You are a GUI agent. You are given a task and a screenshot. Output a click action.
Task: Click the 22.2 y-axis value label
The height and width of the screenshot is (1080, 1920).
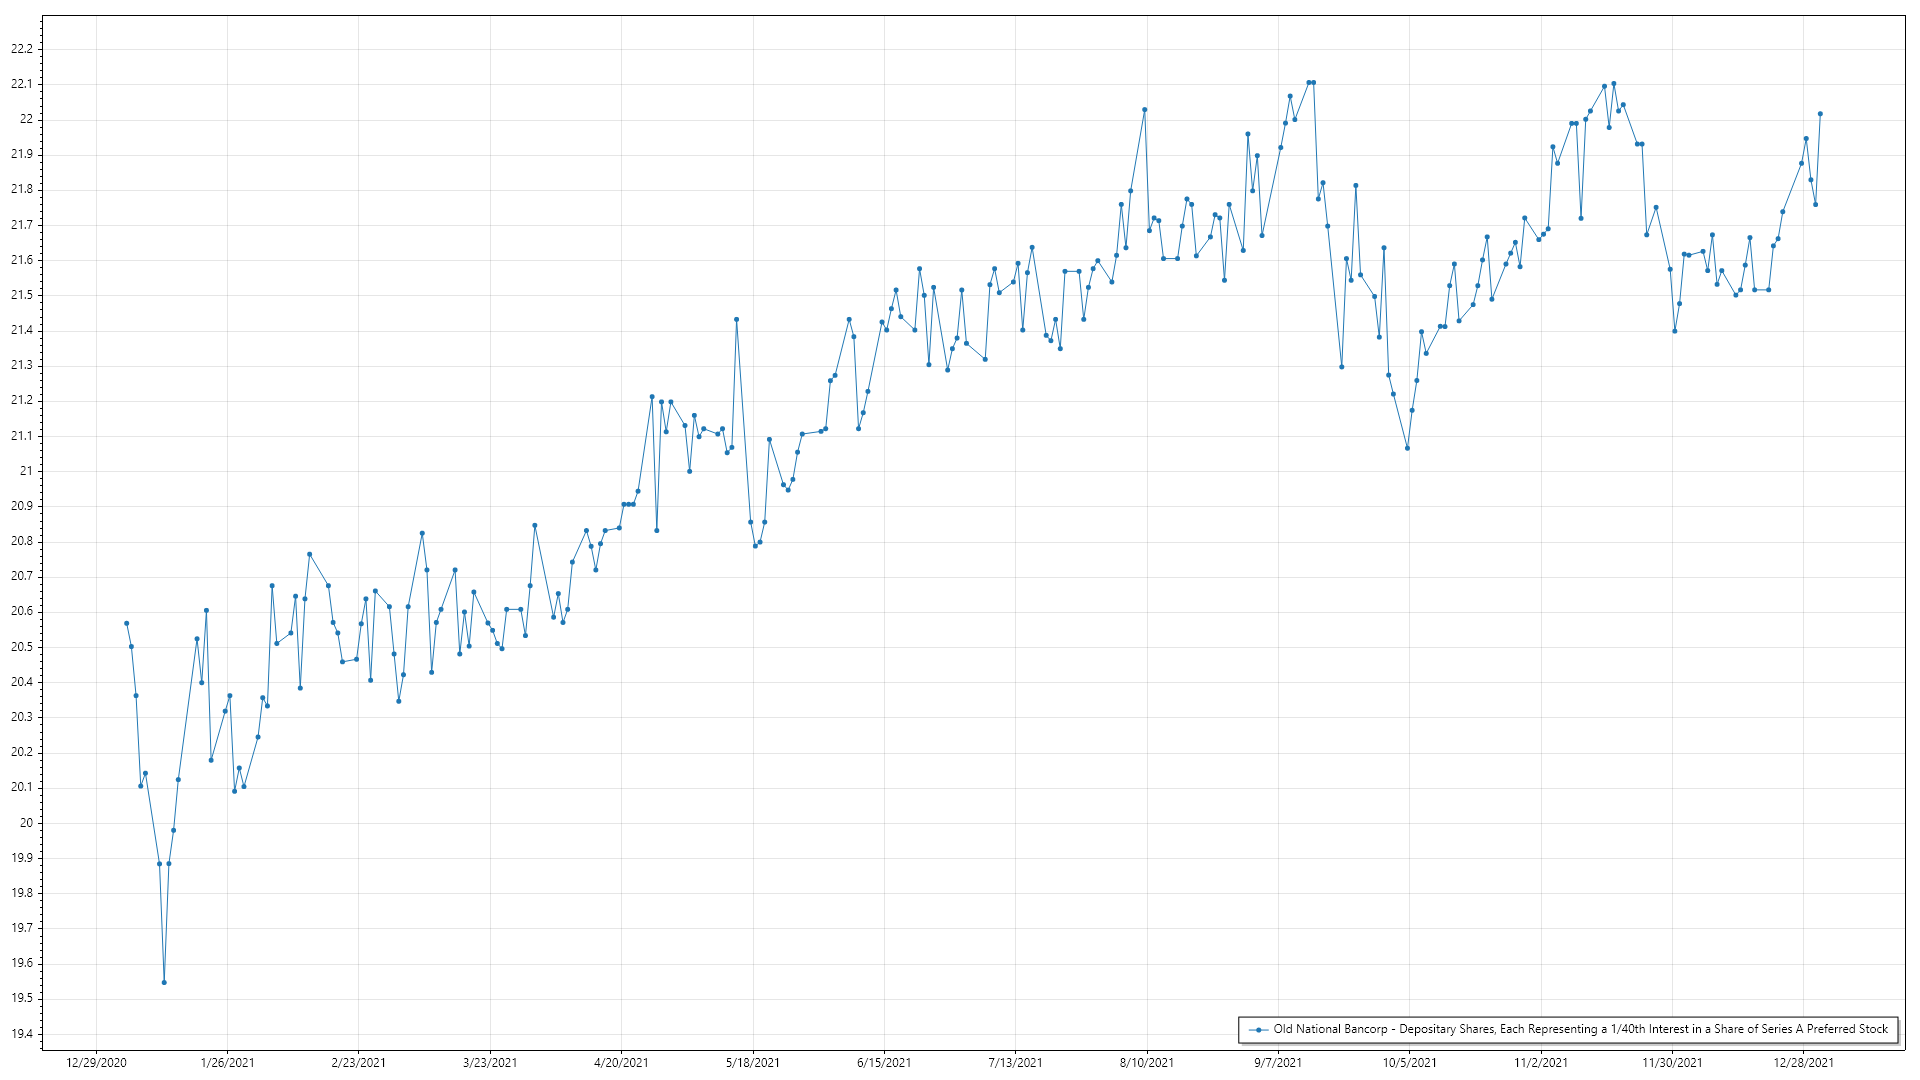[22, 49]
